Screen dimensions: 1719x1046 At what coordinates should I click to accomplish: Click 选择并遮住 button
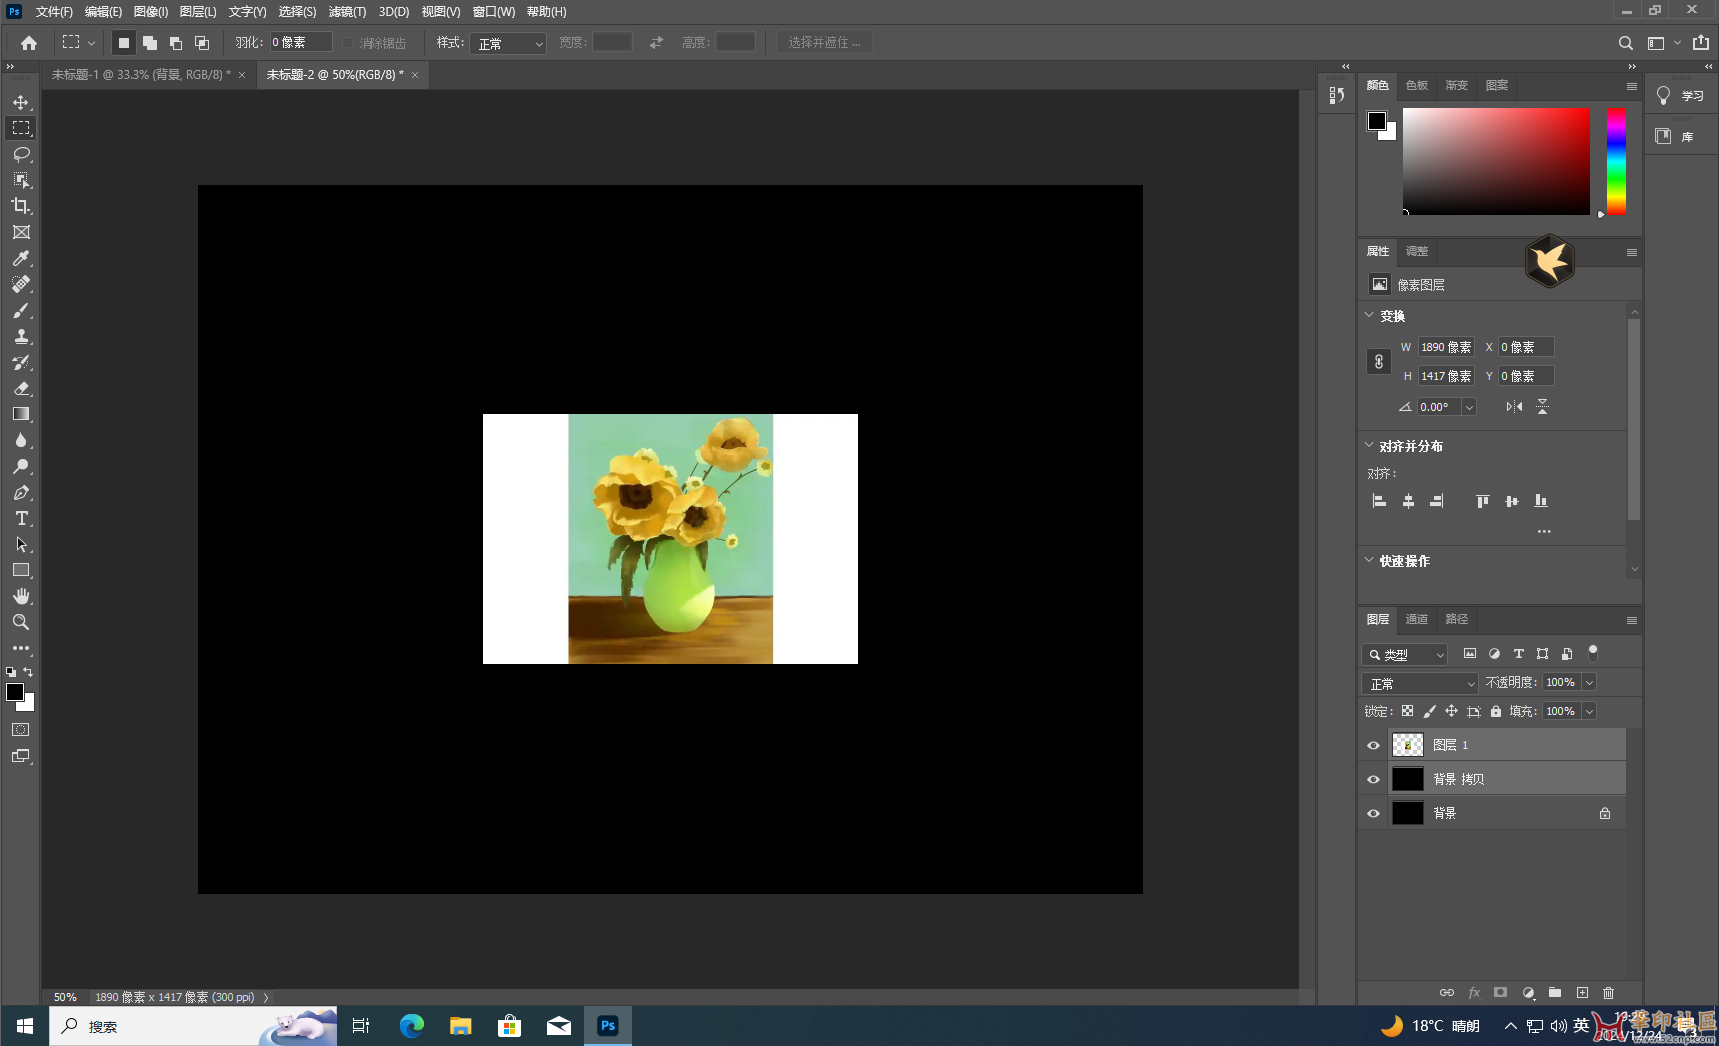tap(824, 43)
